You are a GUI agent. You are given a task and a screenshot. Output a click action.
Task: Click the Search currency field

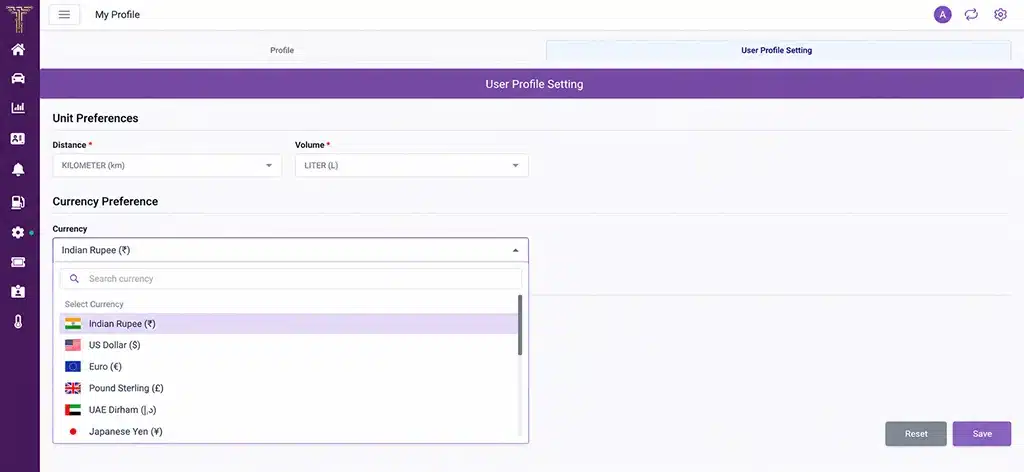coord(291,279)
